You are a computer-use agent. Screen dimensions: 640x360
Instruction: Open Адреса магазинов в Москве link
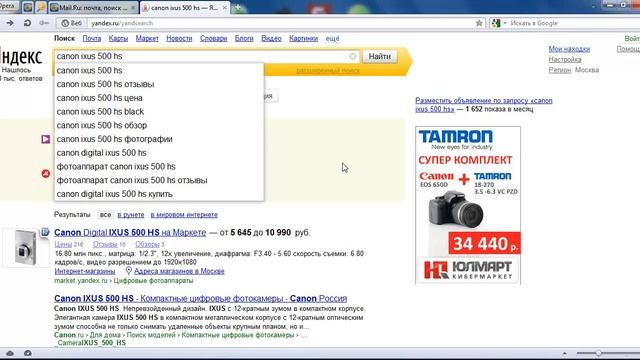tap(179, 271)
